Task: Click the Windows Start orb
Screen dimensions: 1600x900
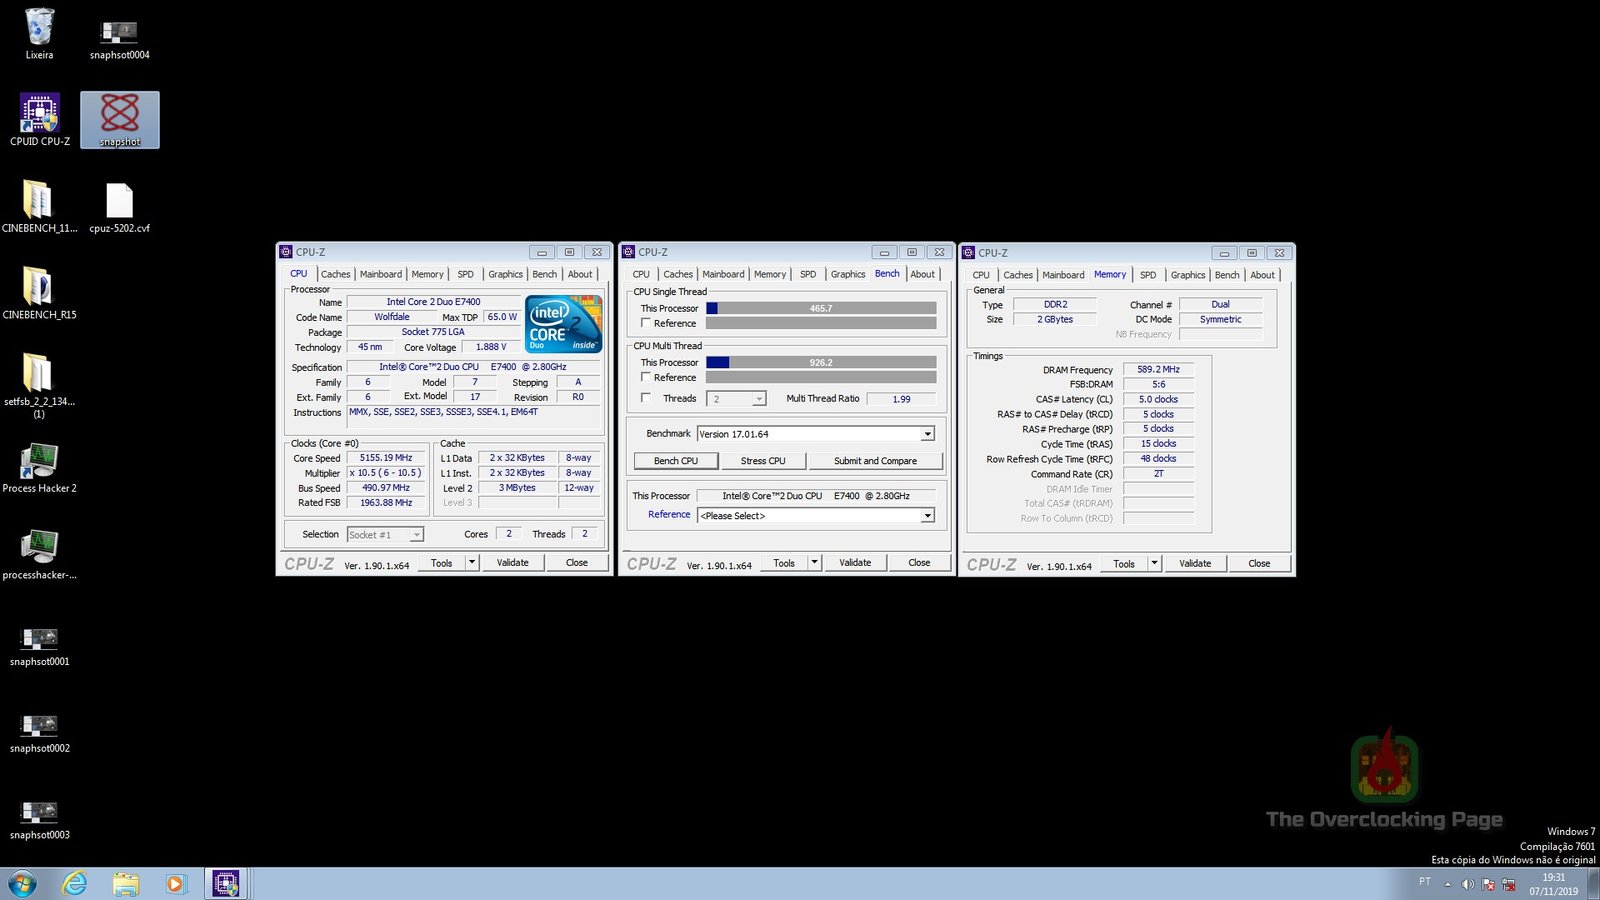Action: pos(22,884)
